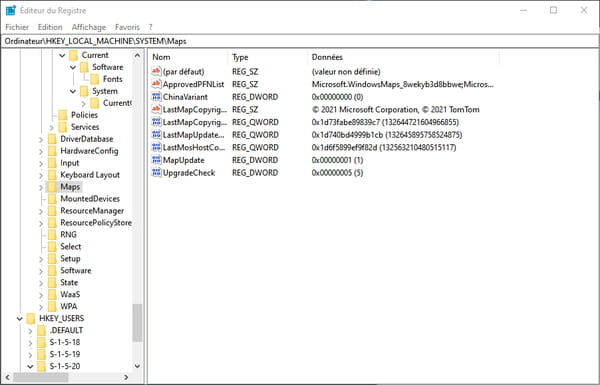Select the S-1-5-19 key
The height and width of the screenshot is (385, 600).
click(65, 354)
